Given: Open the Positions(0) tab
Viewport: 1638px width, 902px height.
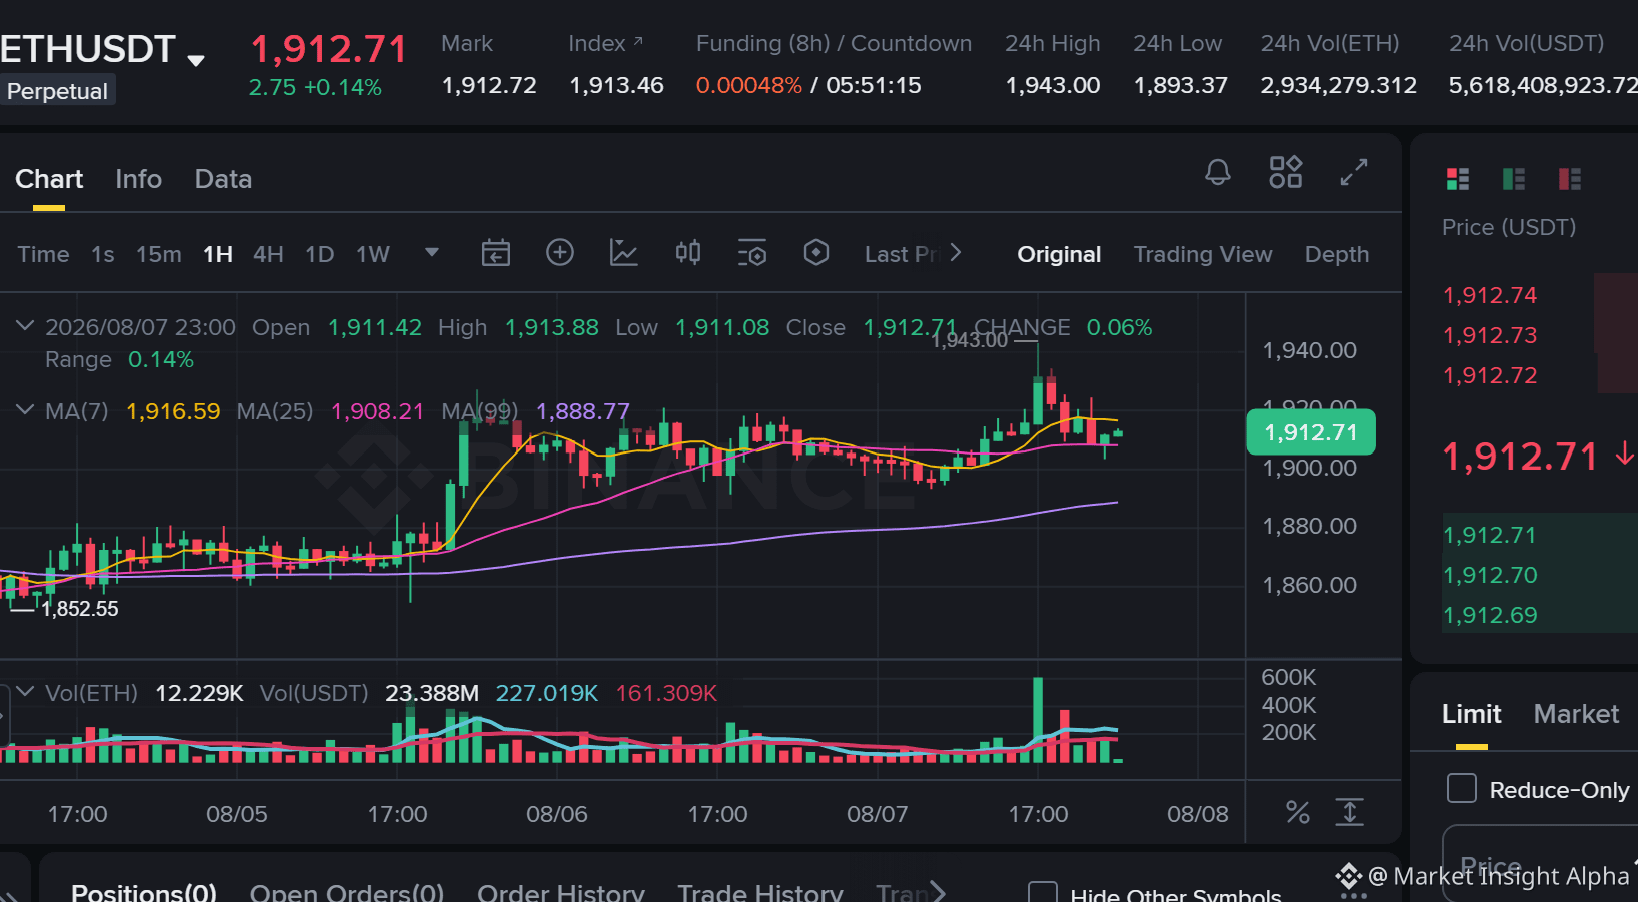Looking at the screenshot, I should pos(144,892).
